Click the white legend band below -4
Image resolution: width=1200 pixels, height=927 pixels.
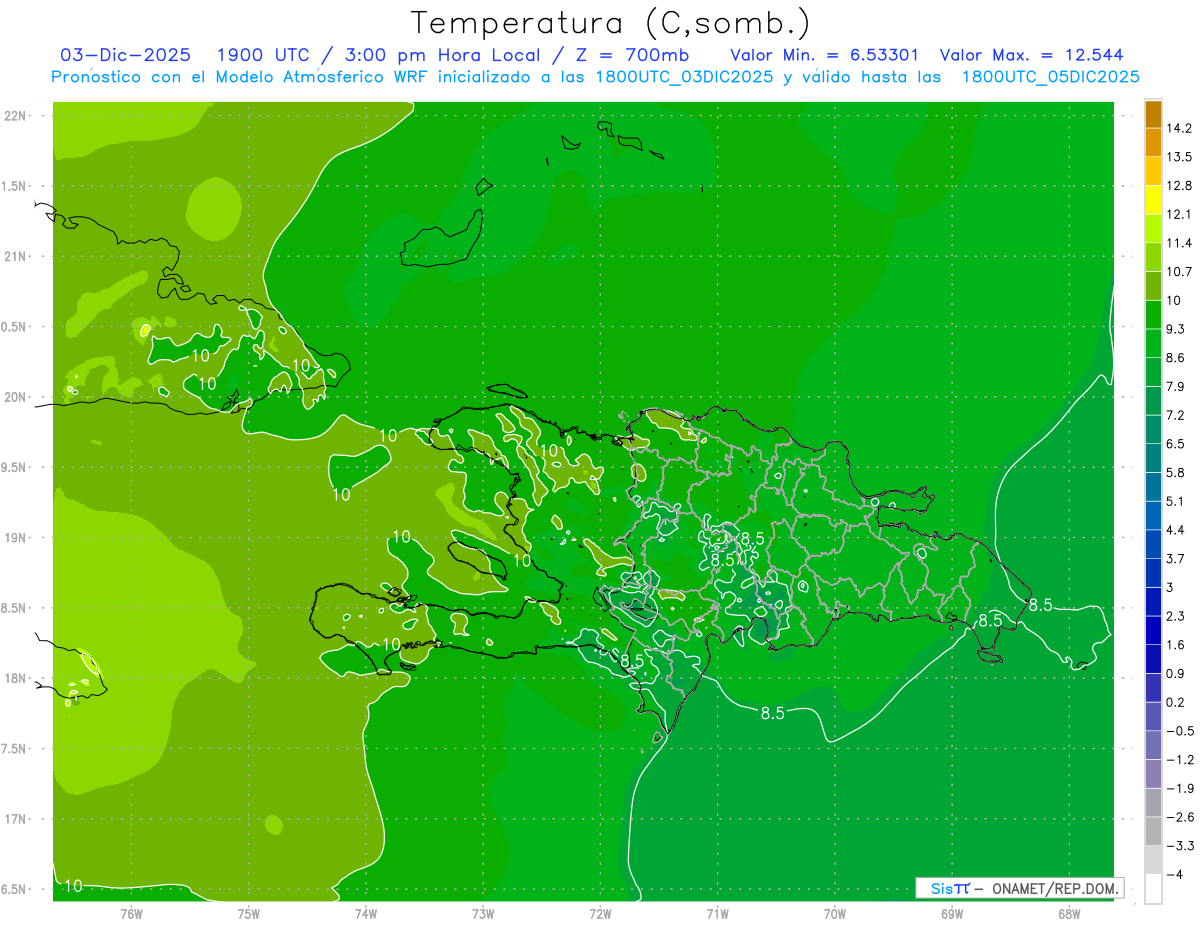pyautogui.click(x=1153, y=889)
